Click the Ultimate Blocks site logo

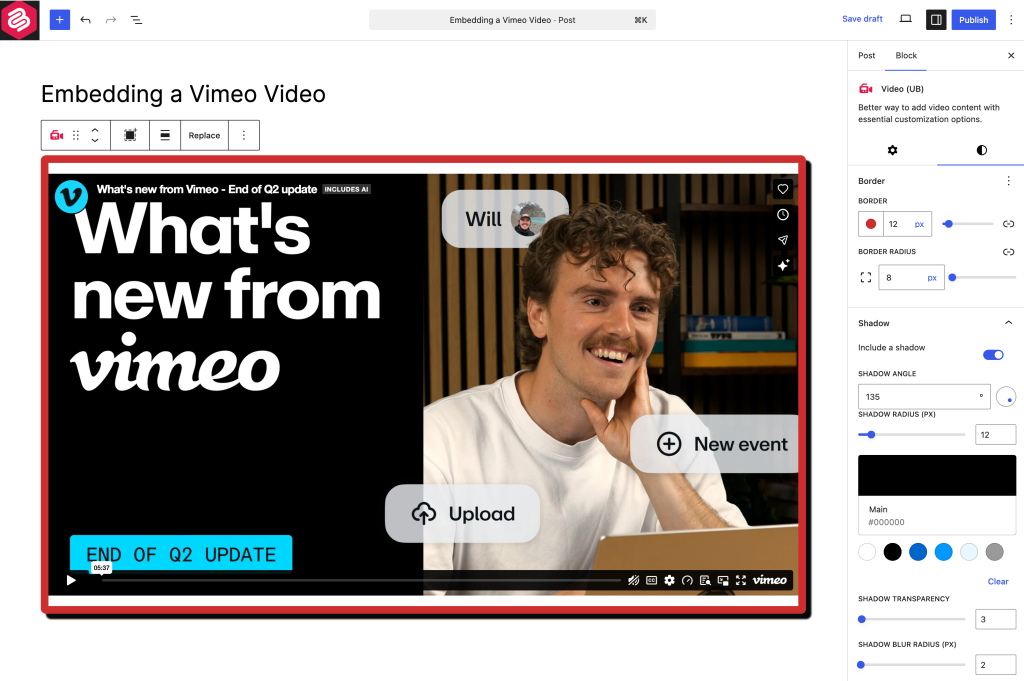(x=20, y=20)
